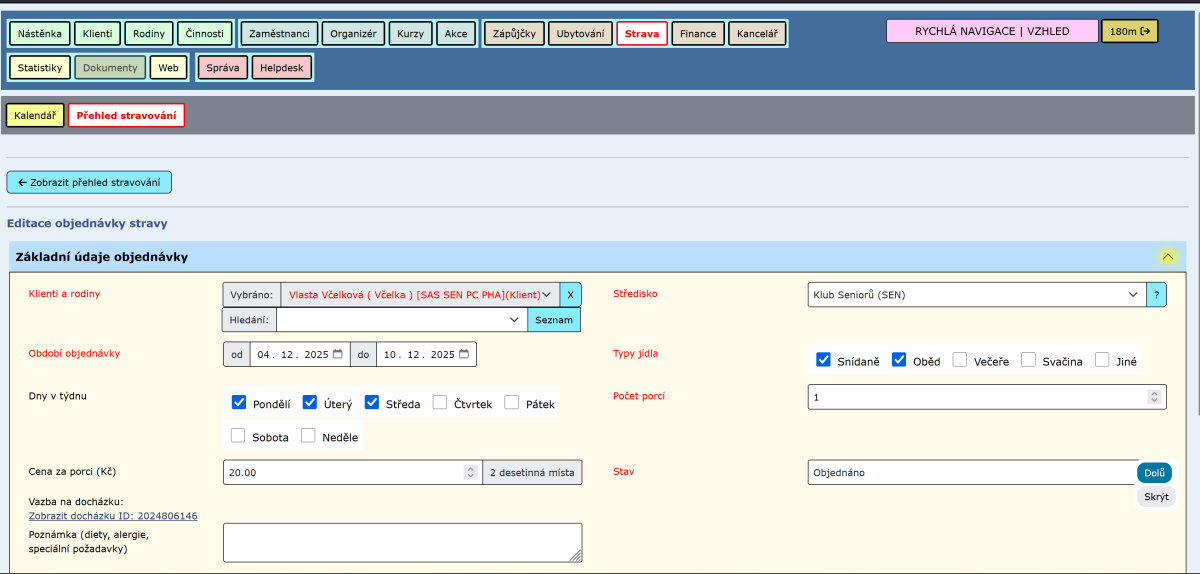This screenshot has width=1200, height=574.
Task: Click the logout timer icon button 180m
Action: (x=1129, y=31)
